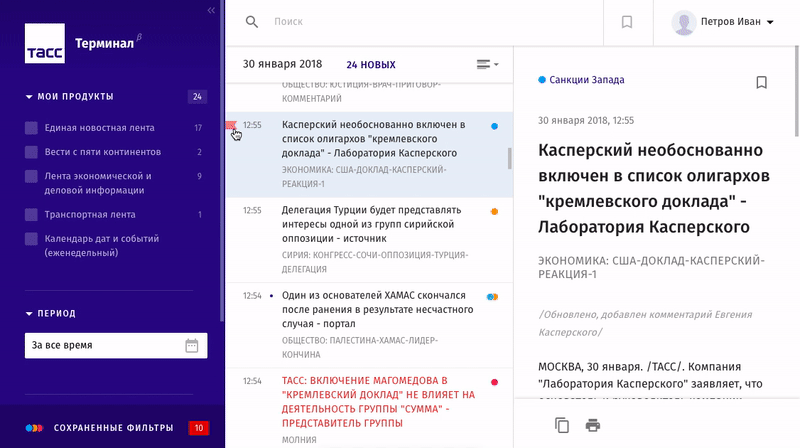Click the orange dot on the Делегация Турции row
Screen dimensions: 800x448
click(x=494, y=211)
